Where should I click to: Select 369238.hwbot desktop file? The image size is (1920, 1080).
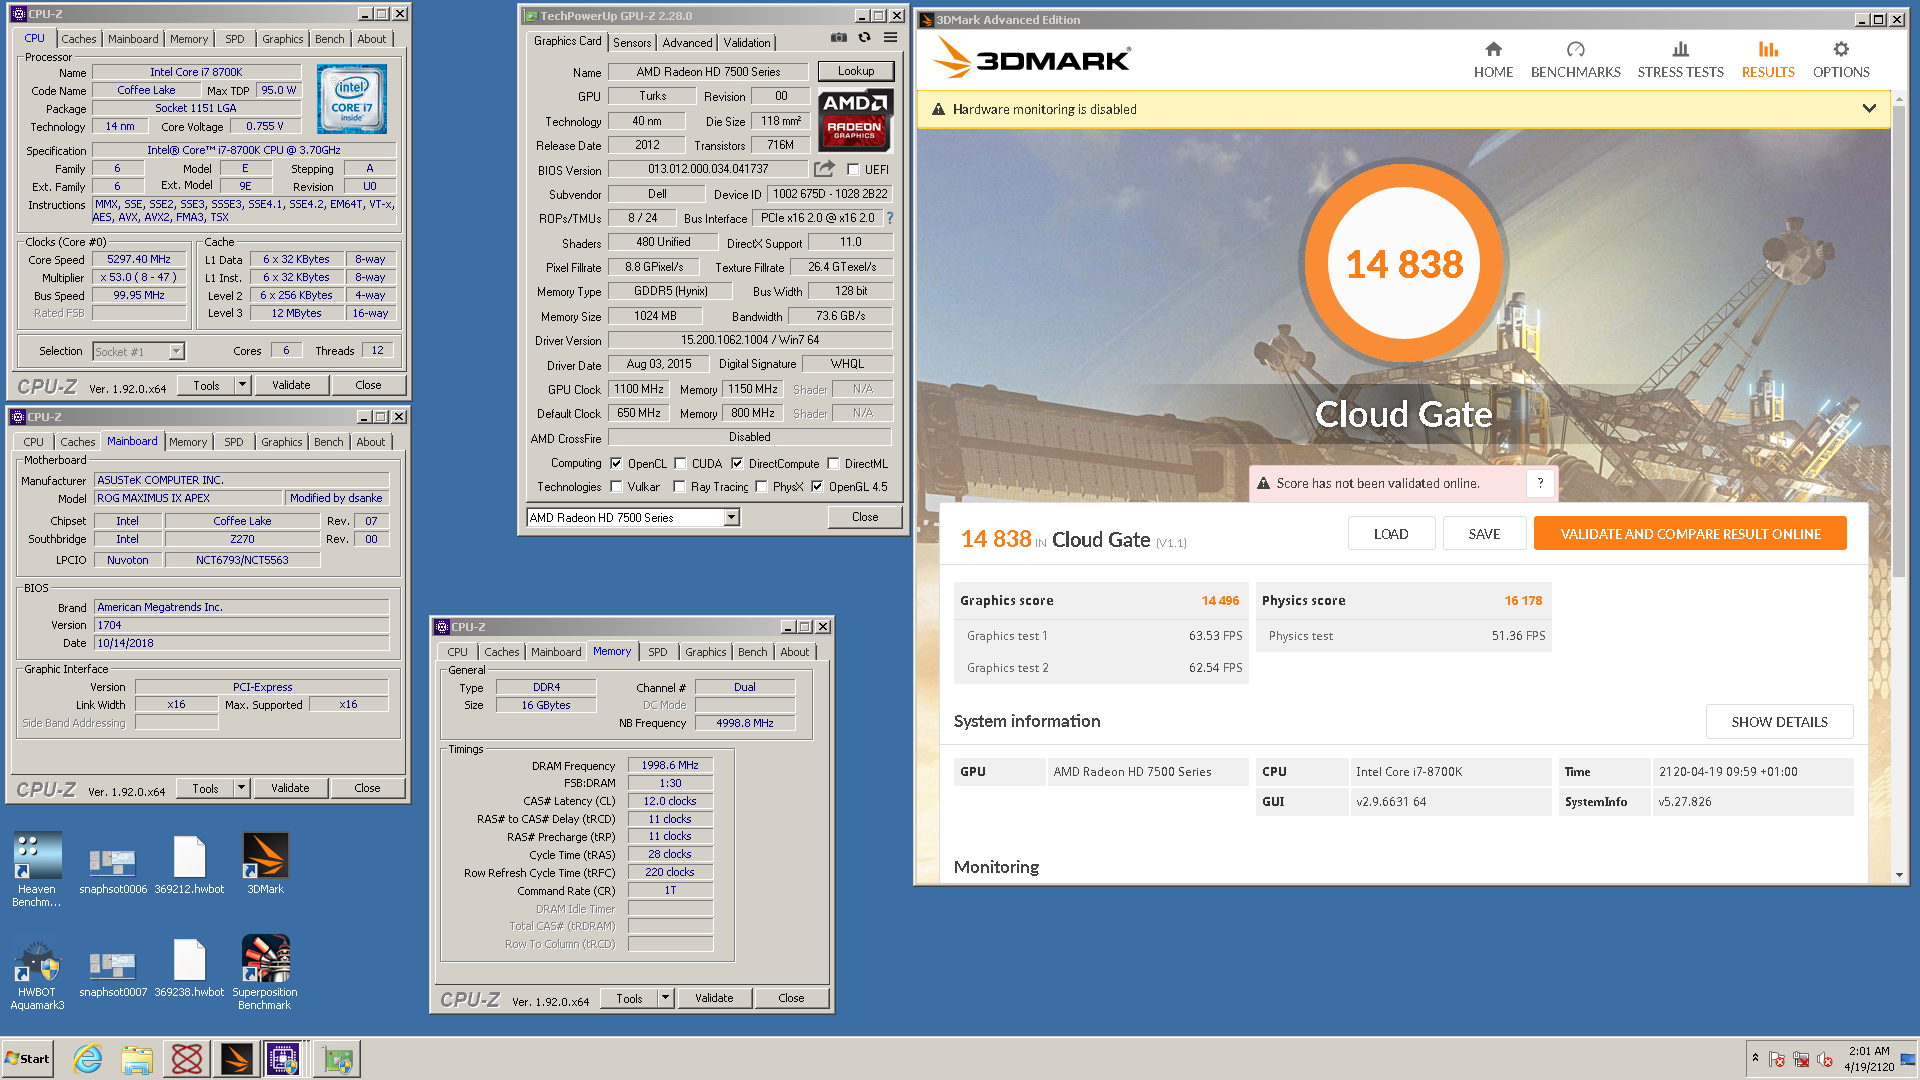pos(189,969)
